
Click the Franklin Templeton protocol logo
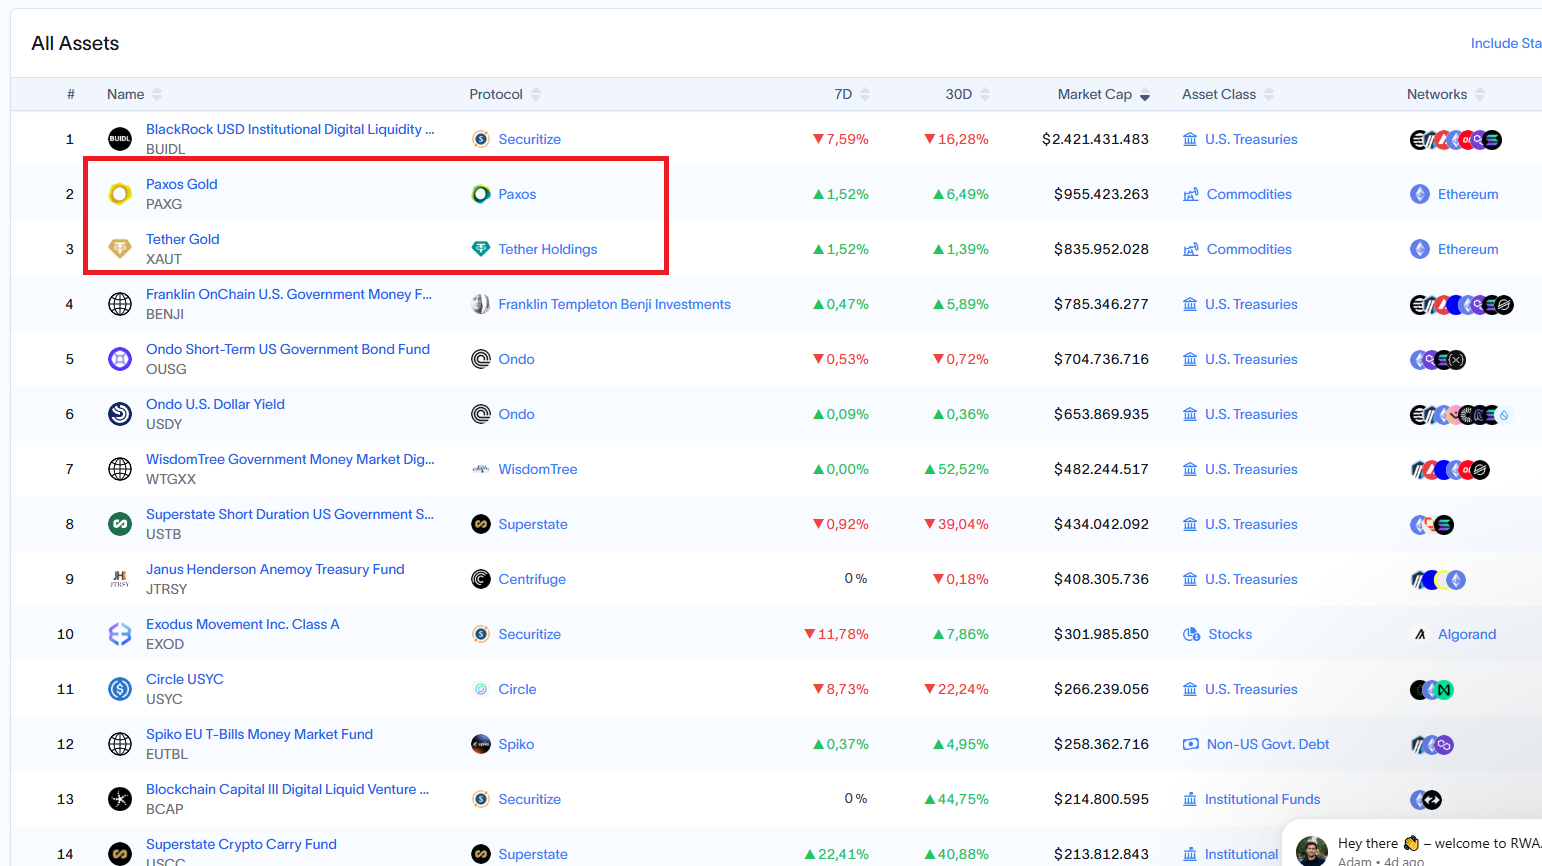(481, 304)
